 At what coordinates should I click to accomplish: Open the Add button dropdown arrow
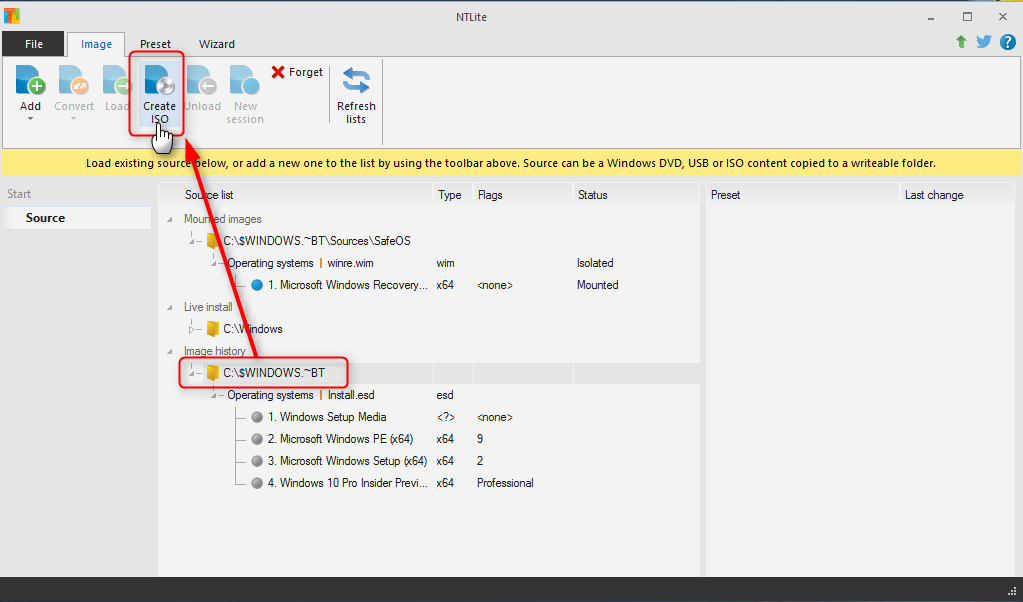[x=30, y=119]
